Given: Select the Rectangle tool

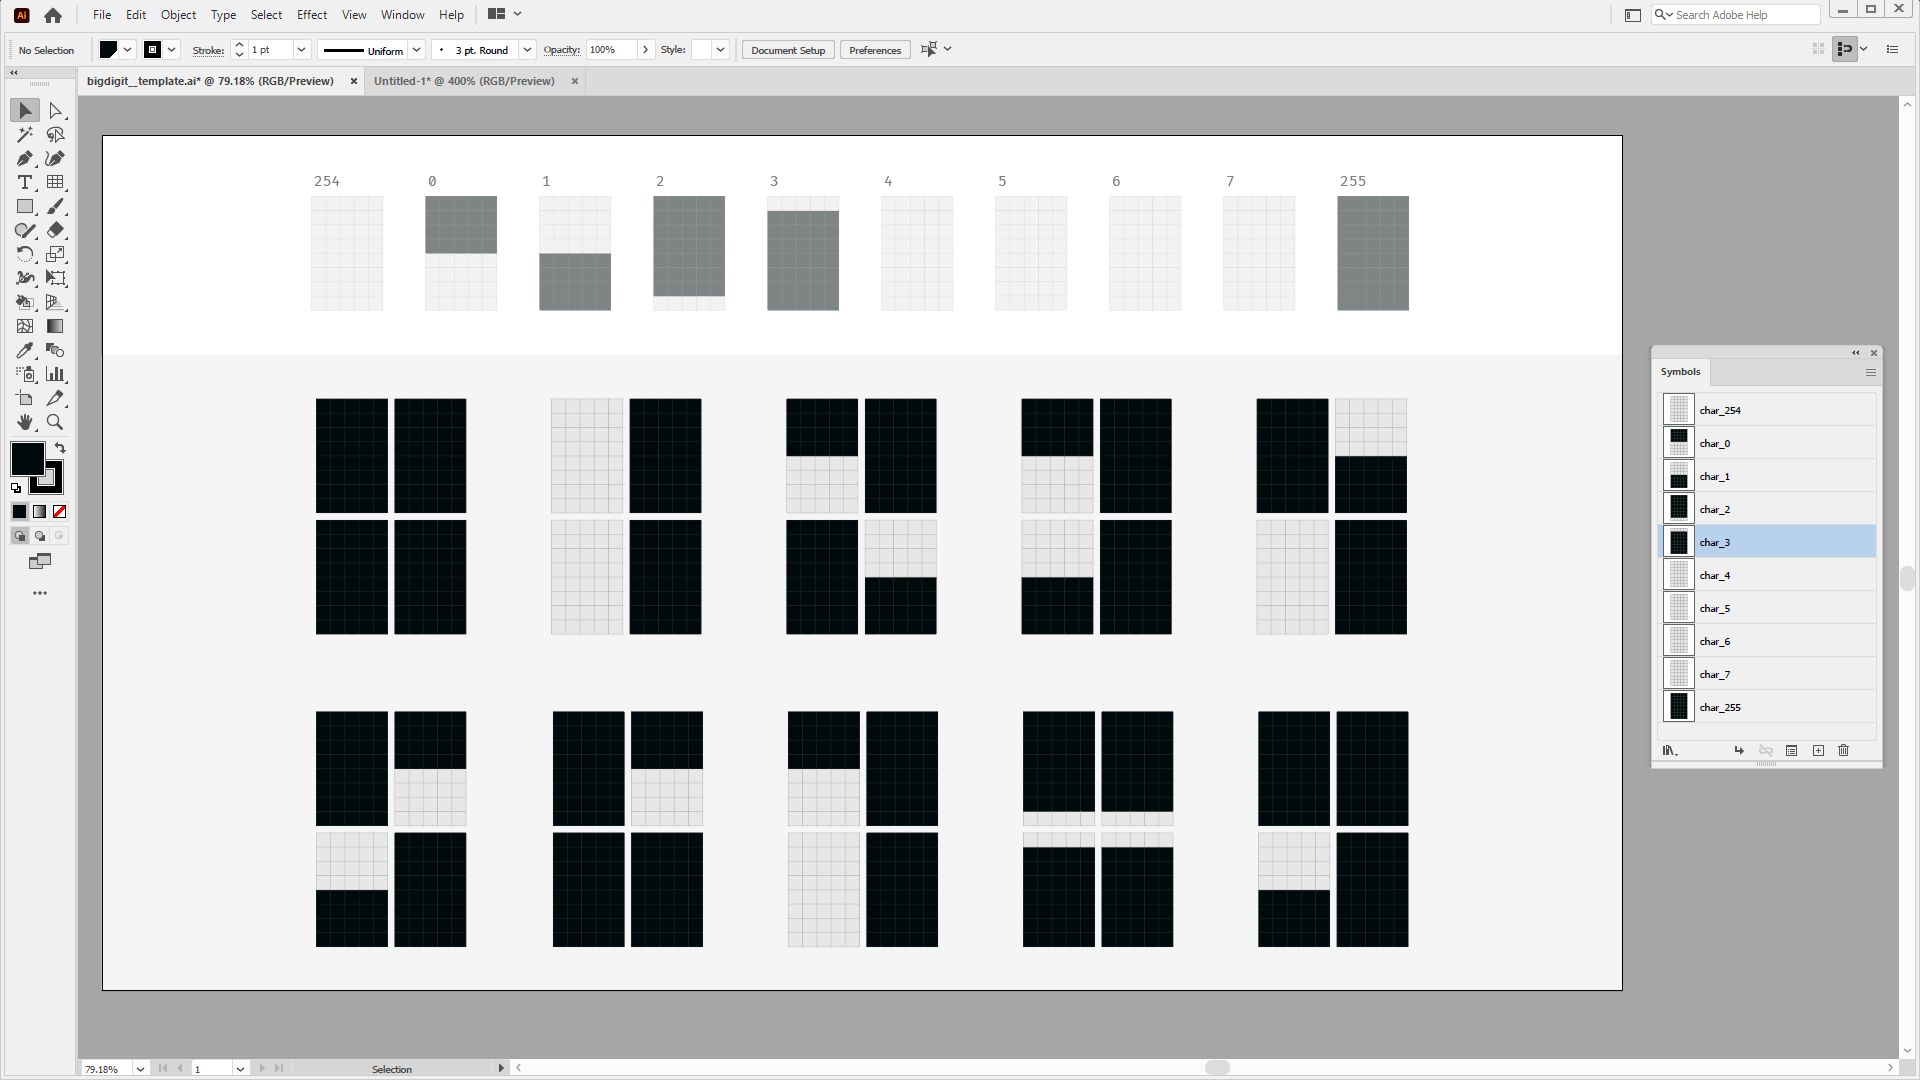Looking at the screenshot, I should click(x=25, y=206).
